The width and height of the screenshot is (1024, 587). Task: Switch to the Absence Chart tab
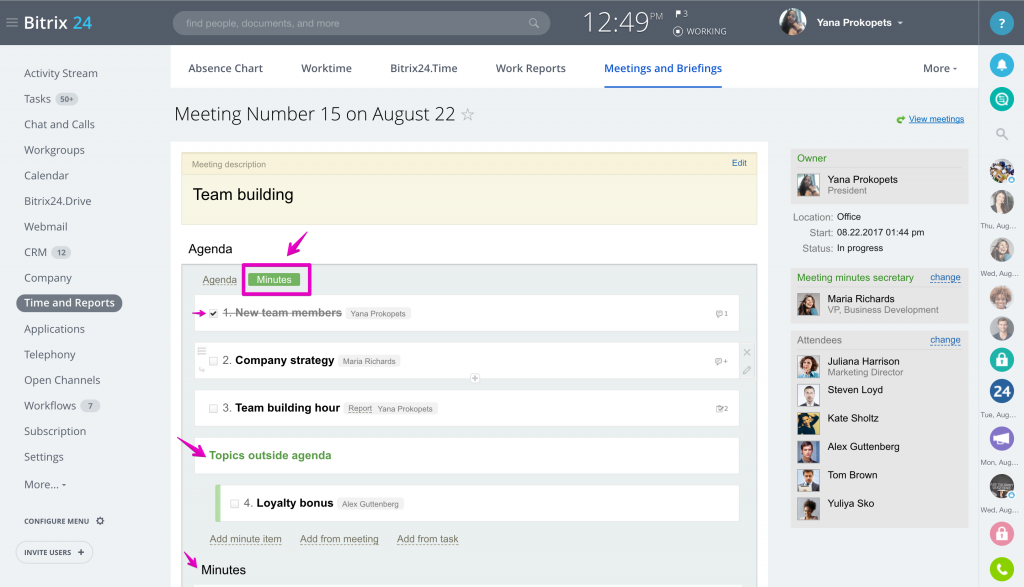[225, 68]
